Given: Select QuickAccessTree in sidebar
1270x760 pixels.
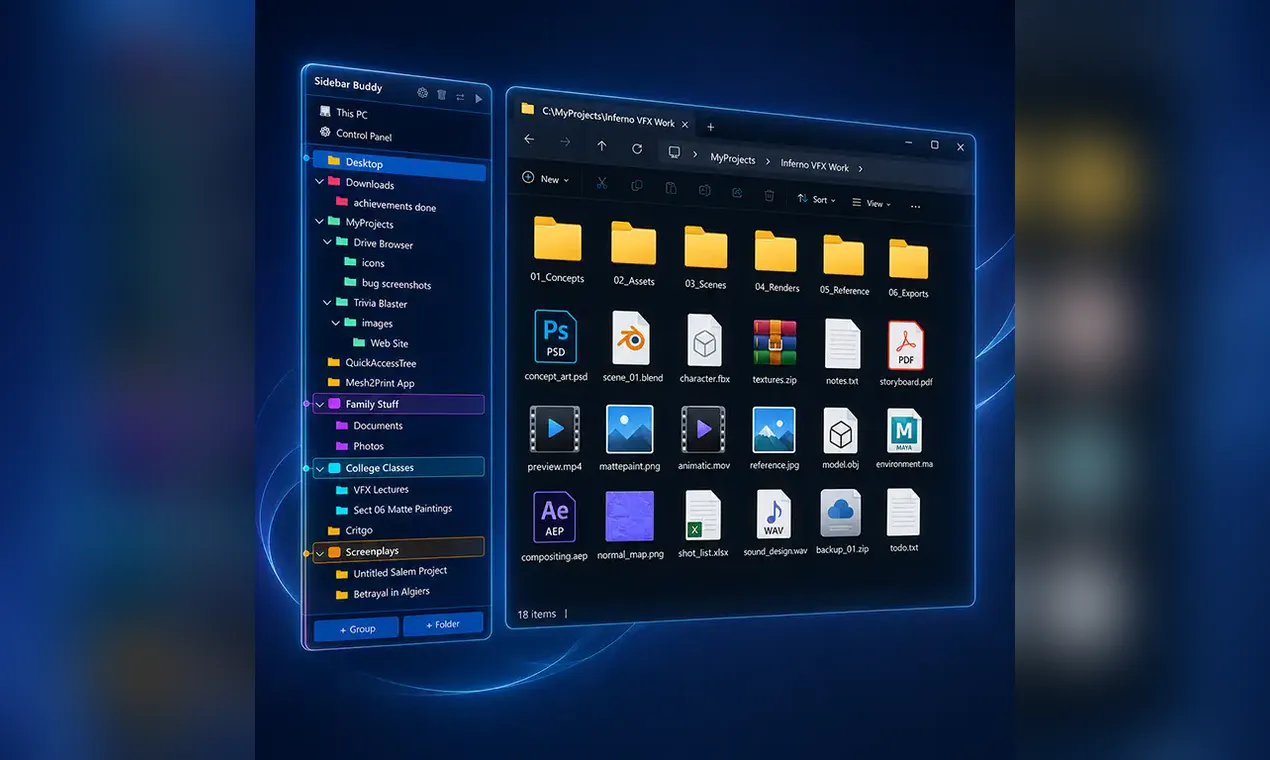Looking at the screenshot, I should coord(371,363).
